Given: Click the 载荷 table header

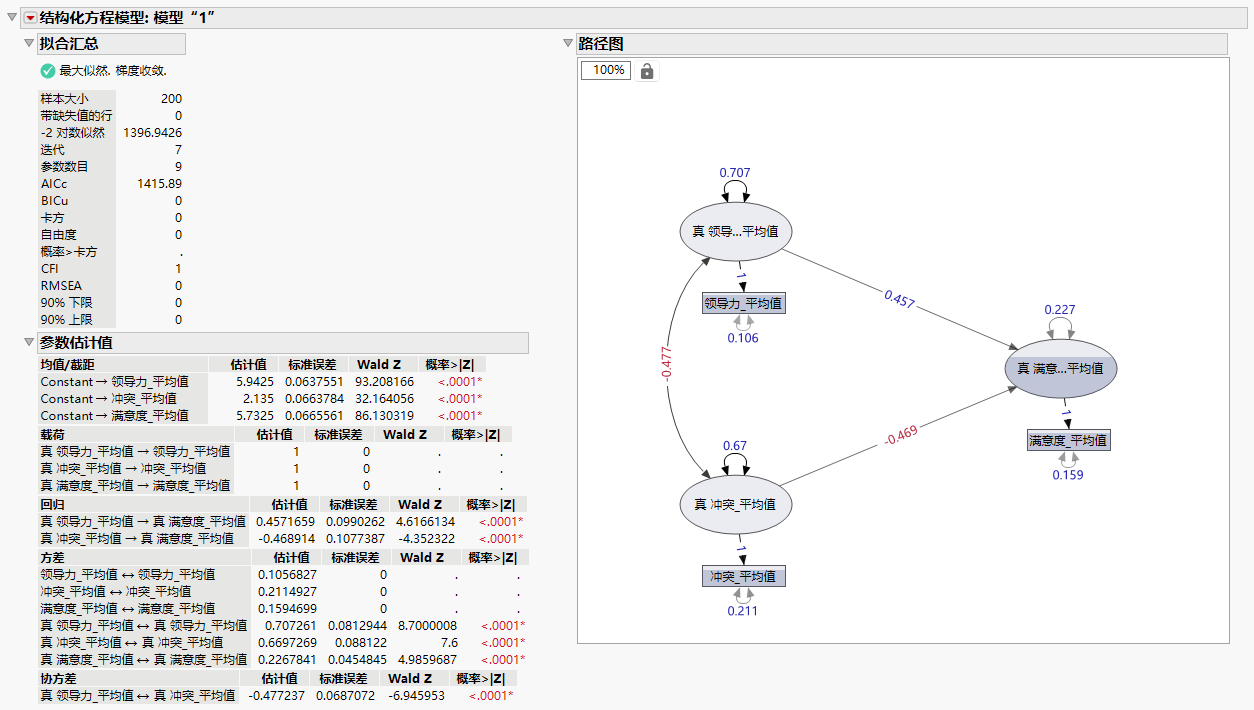Looking at the screenshot, I should pyautogui.click(x=53, y=434).
